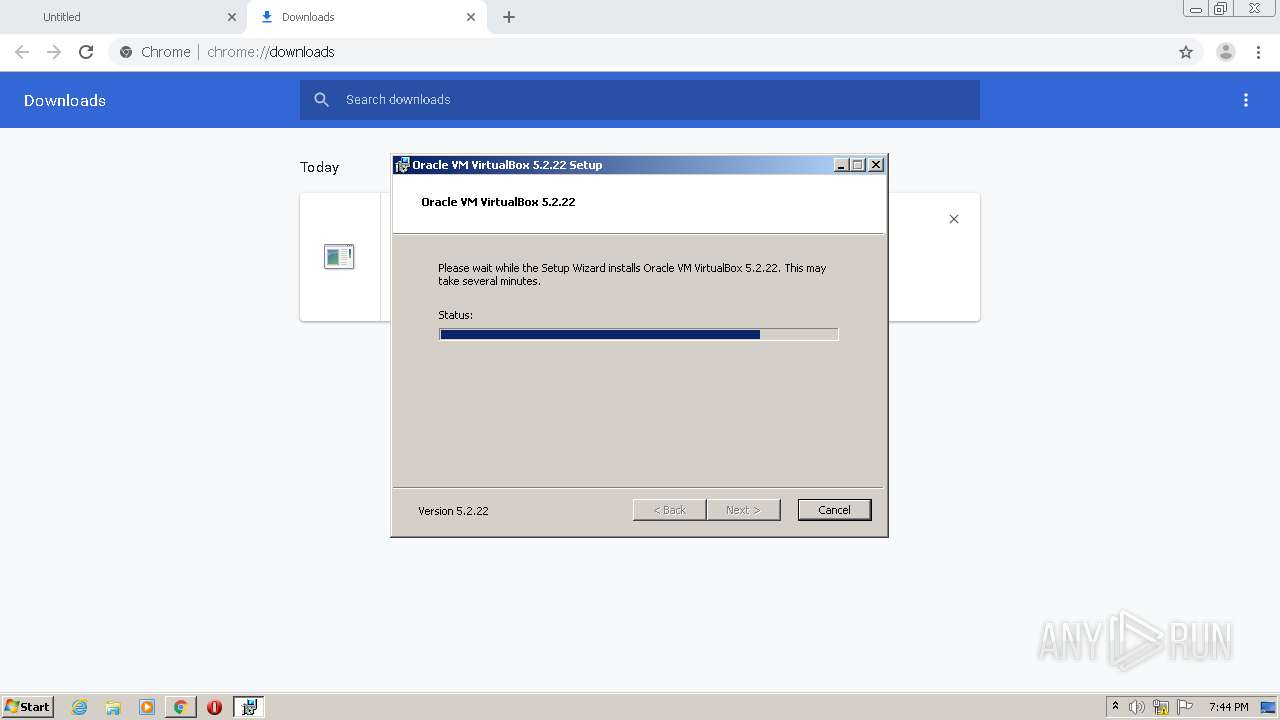
Task: Click the chrome://downloads address bar
Action: pyautogui.click(x=640, y=52)
